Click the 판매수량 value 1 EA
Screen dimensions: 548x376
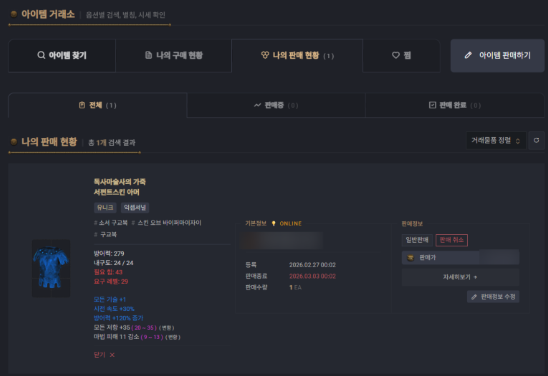tap(295, 287)
